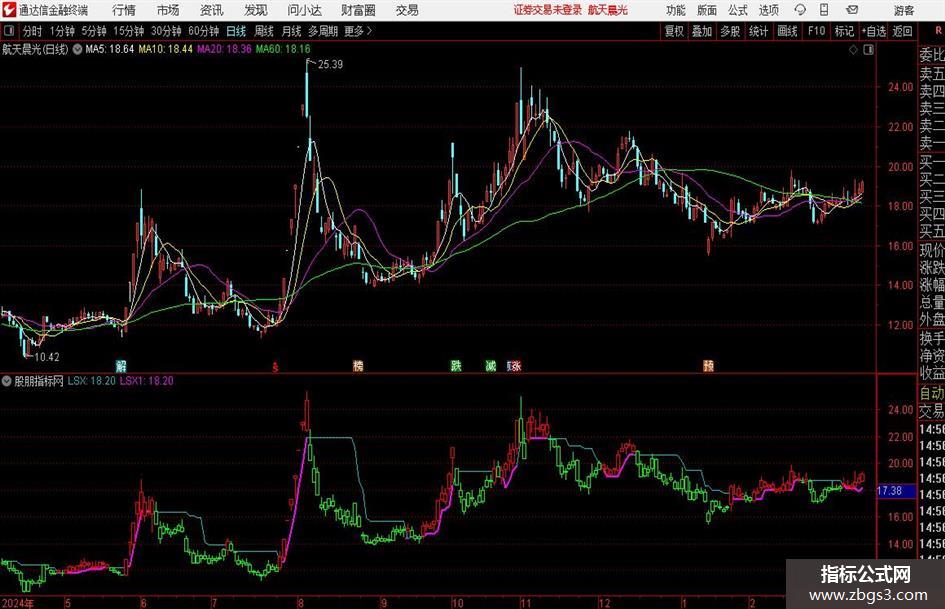Click the 预 event marker below the chart
This screenshot has width=945, height=609.
point(708,365)
